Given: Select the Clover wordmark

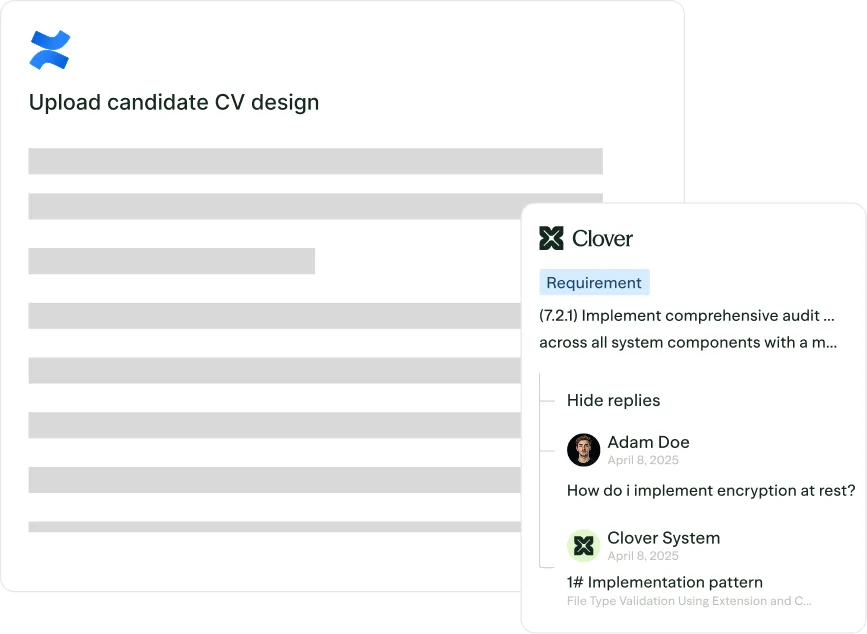Looking at the screenshot, I should (x=604, y=239).
